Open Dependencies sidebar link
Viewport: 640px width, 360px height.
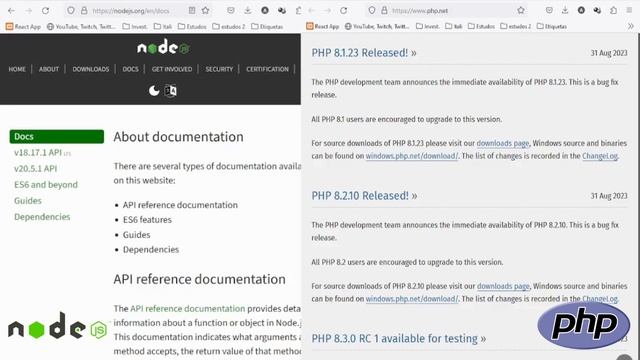42,217
